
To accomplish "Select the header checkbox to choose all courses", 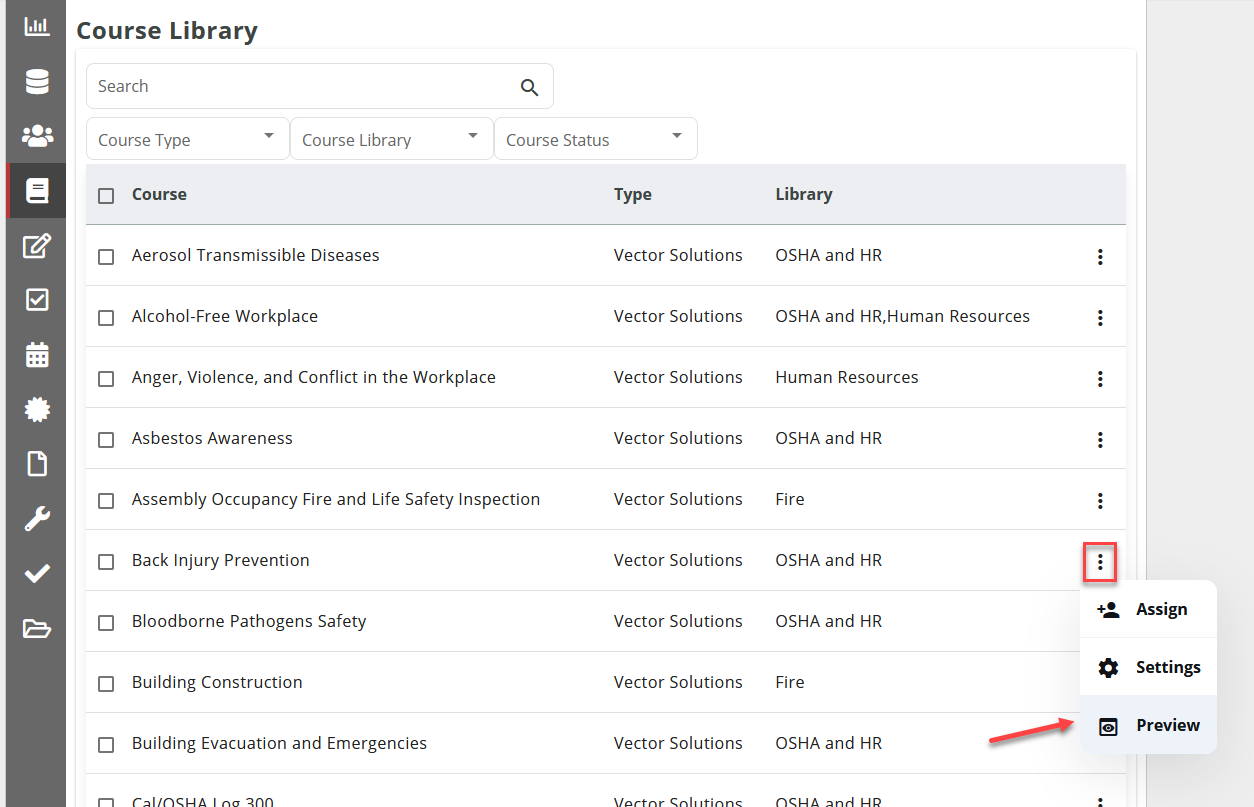I will 106,194.
